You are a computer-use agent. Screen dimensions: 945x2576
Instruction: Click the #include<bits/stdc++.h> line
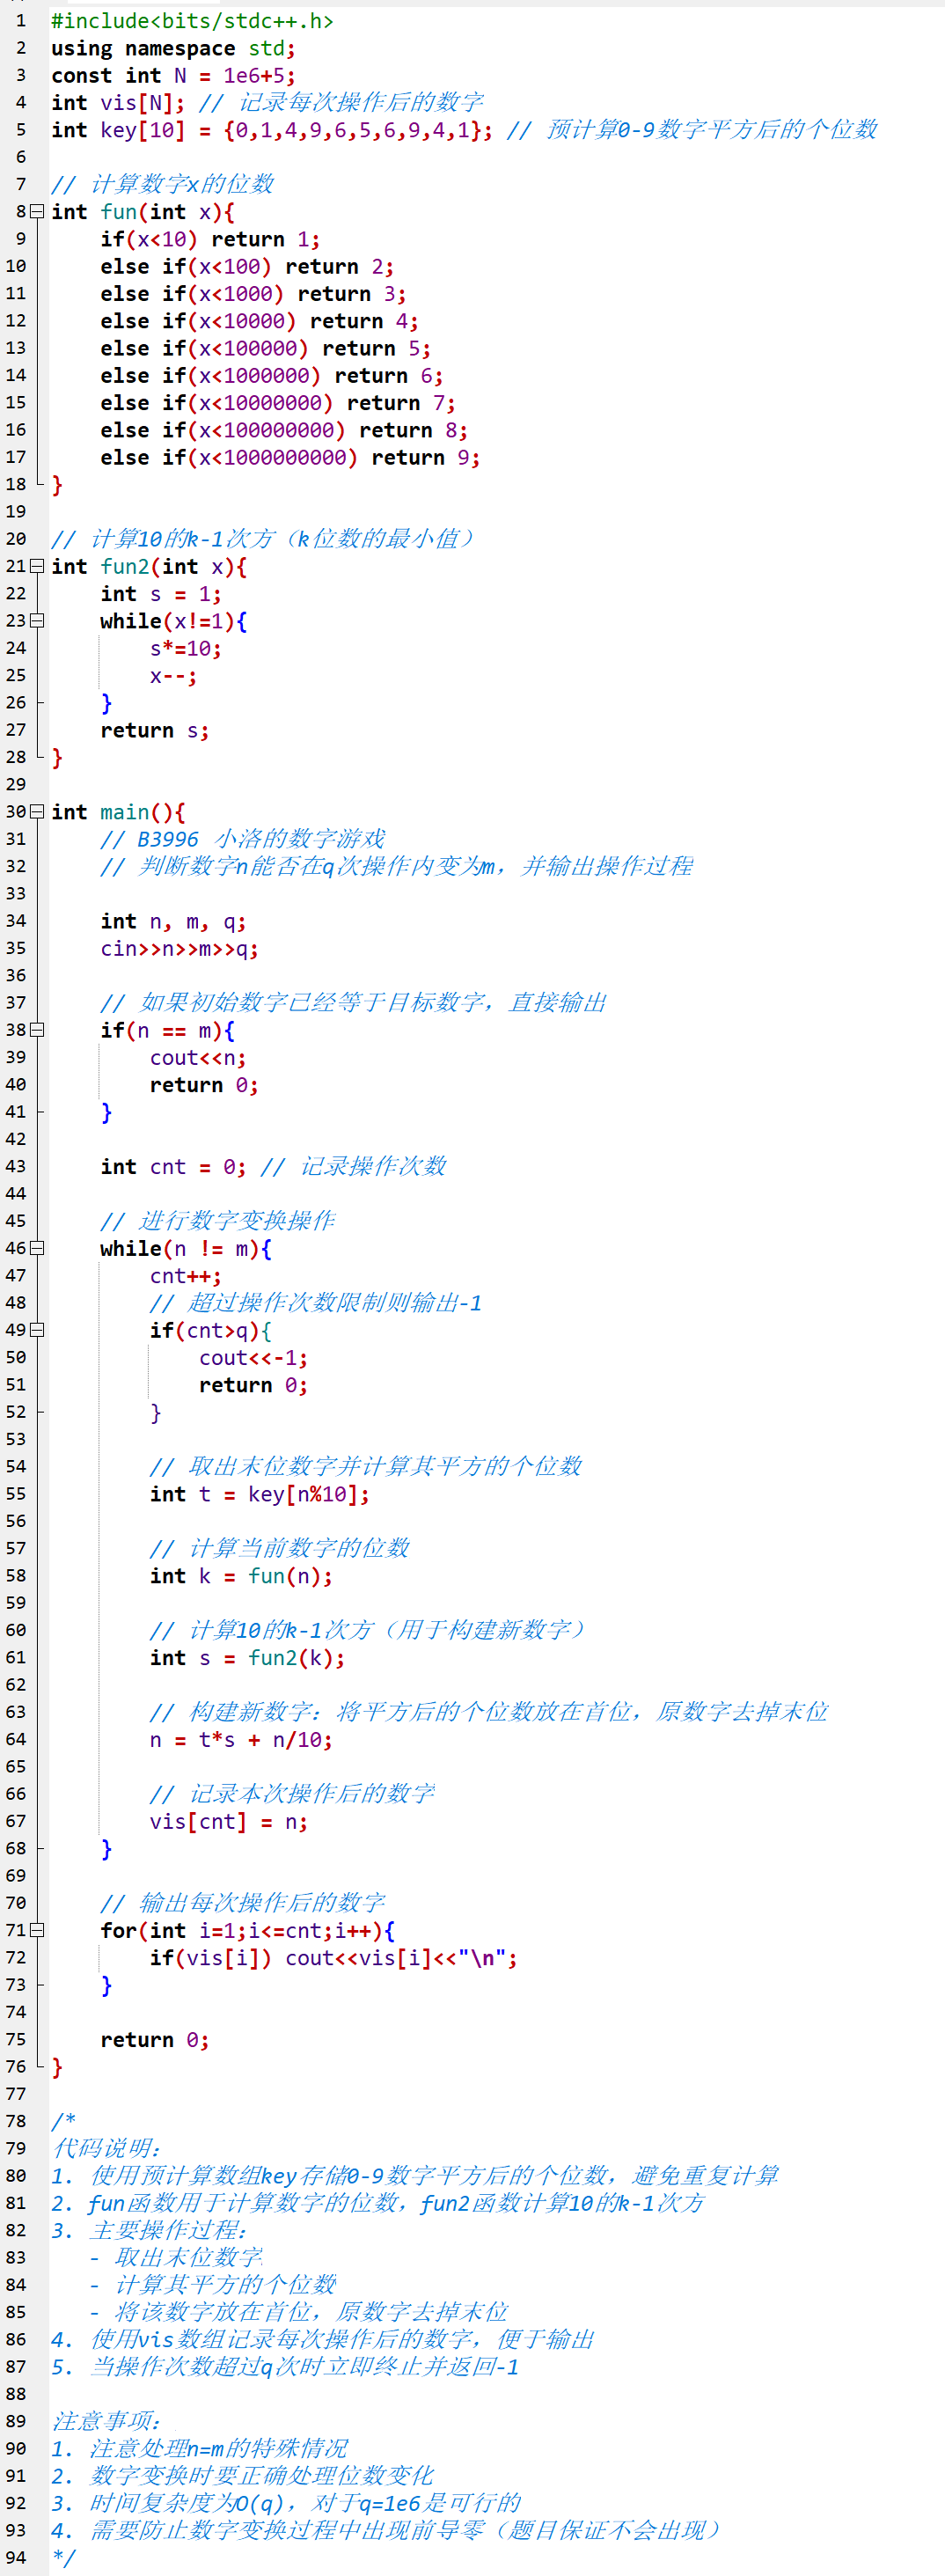(192, 21)
